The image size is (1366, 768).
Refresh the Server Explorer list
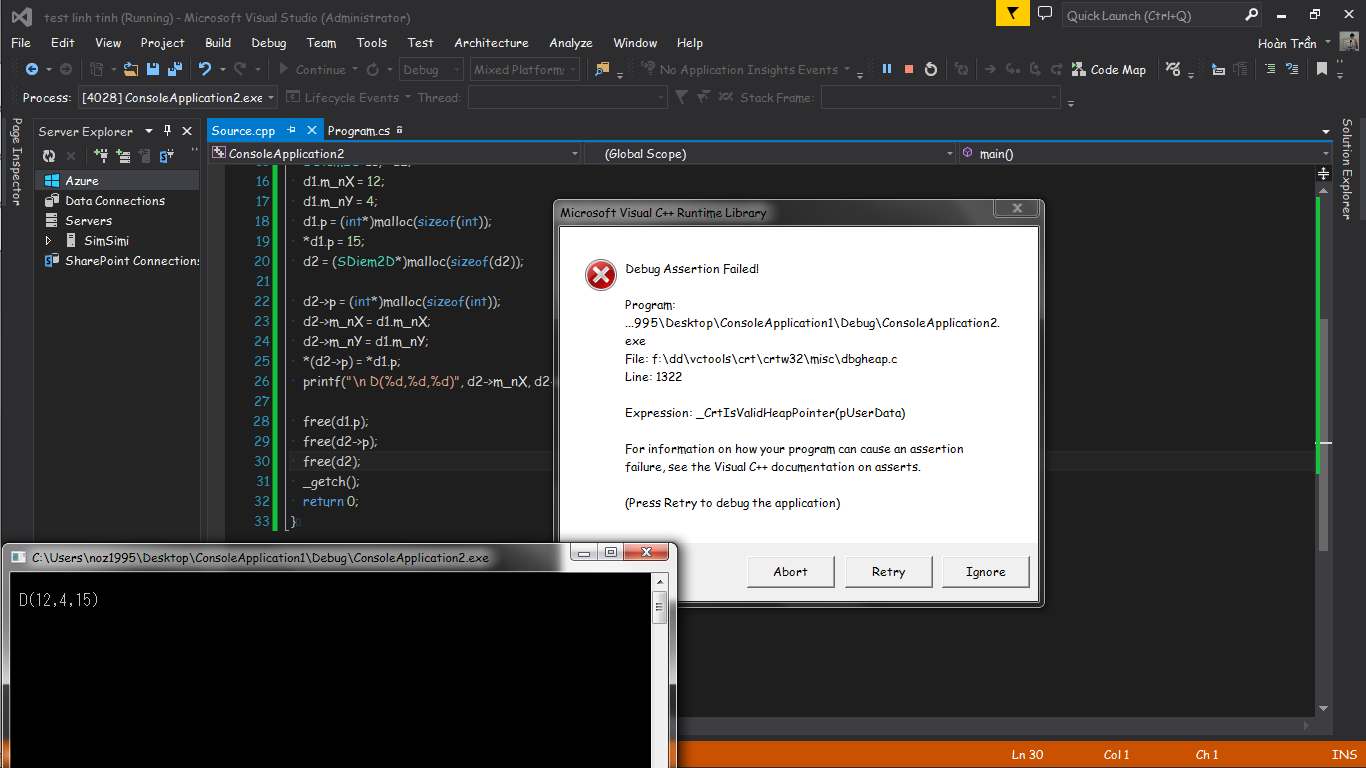coord(49,156)
